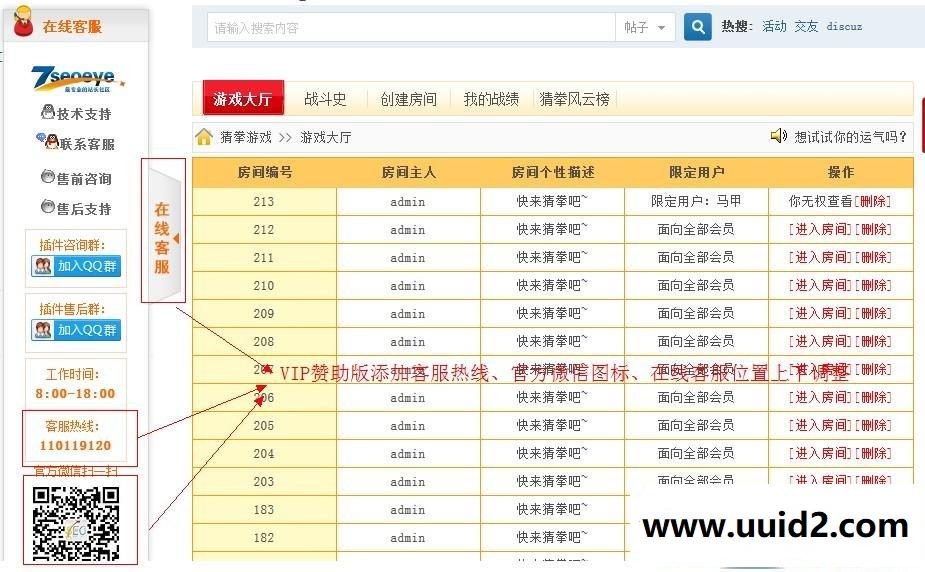Open the 创建房间 tab
Image resolution: width=925 pixels, height=572 pixels.
click(x=408, y=99)
